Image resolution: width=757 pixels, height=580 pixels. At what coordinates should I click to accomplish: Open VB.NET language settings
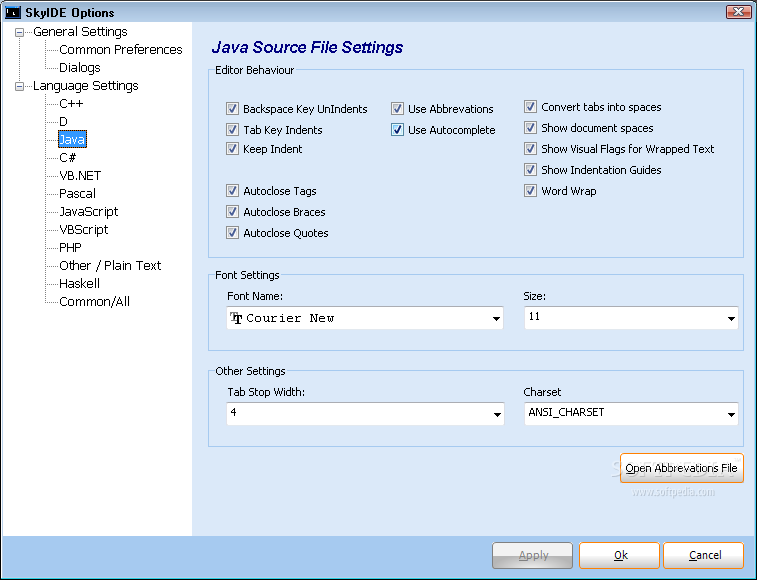coord(80,175)
